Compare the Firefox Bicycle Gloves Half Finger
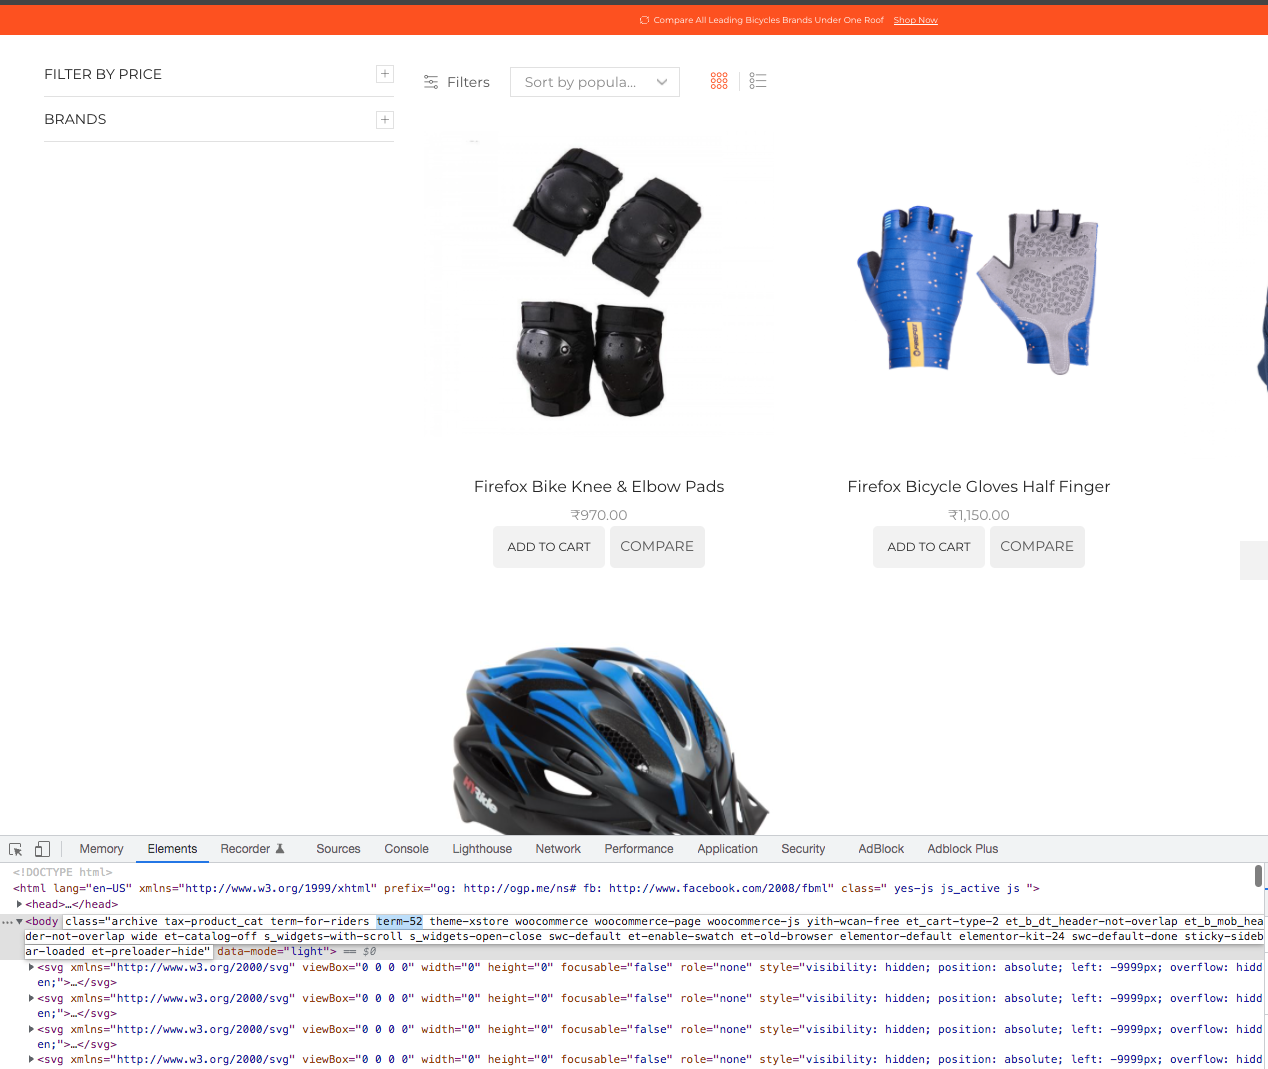1268x1069 pixels. point(1037,547)
